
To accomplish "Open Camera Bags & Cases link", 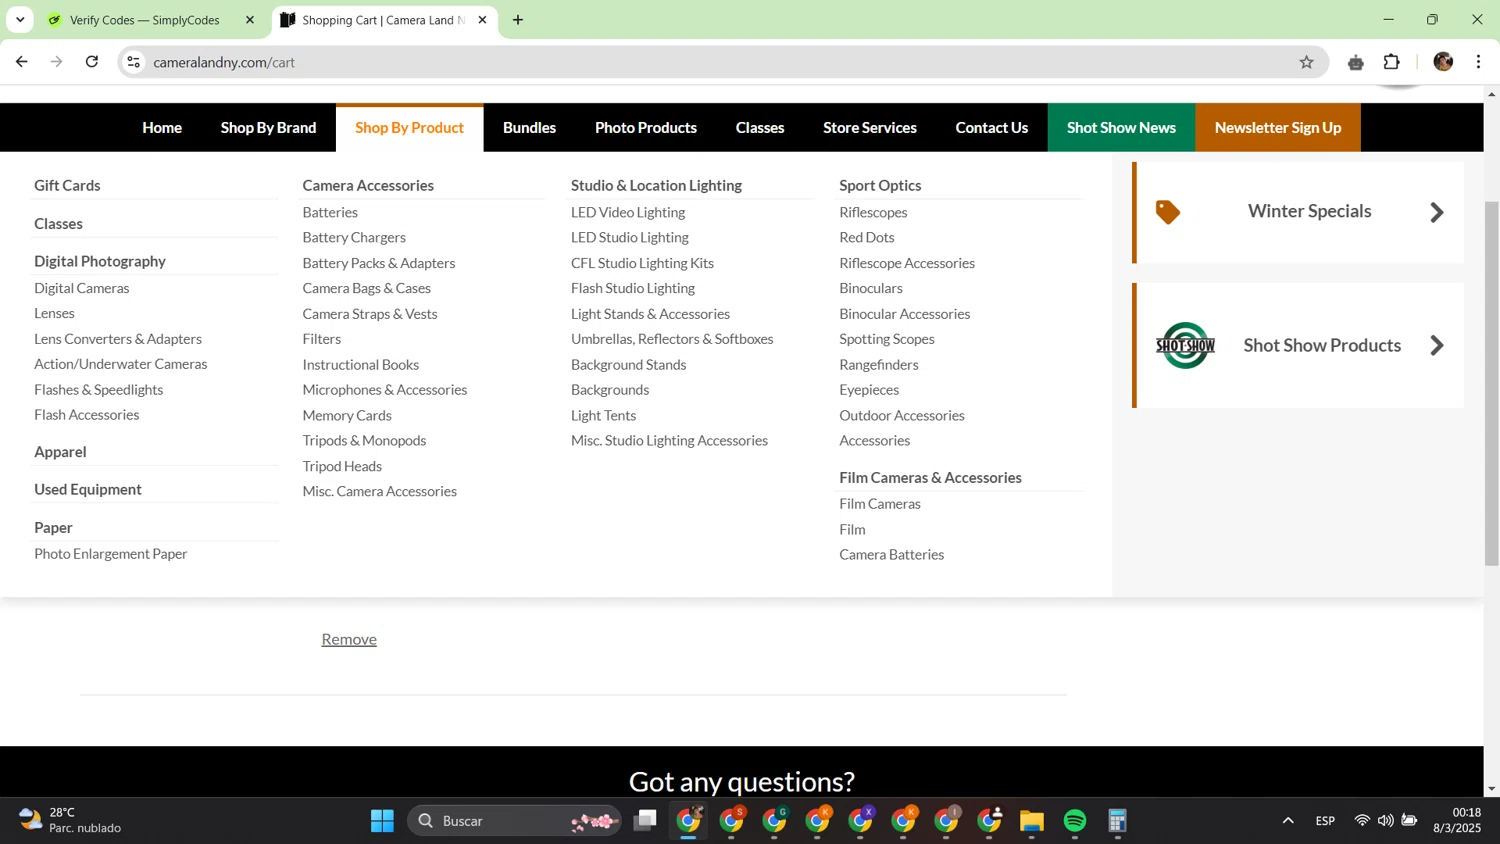I will point(367,288).
